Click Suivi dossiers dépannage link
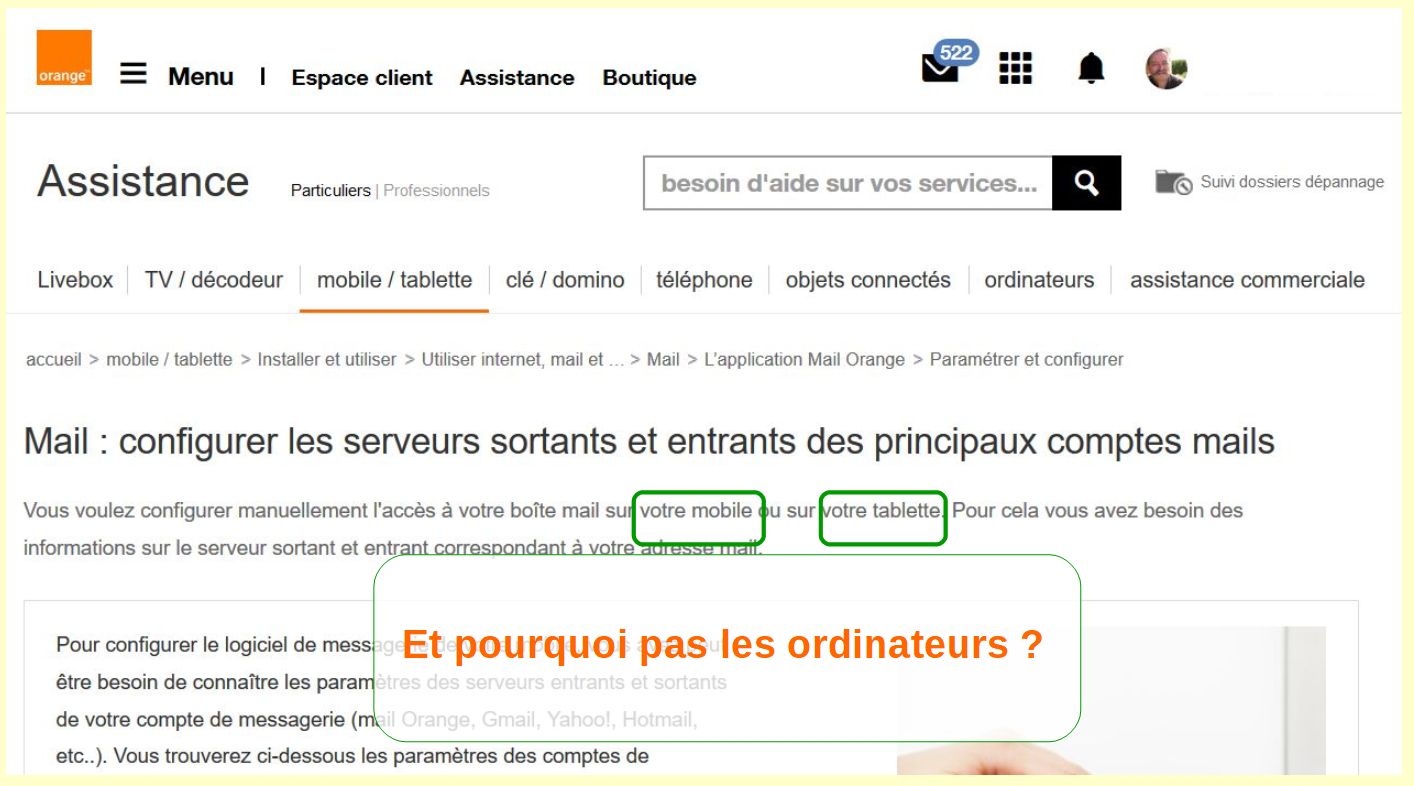The height and width of the screenshot is (786, 1414). point(1292,182)
